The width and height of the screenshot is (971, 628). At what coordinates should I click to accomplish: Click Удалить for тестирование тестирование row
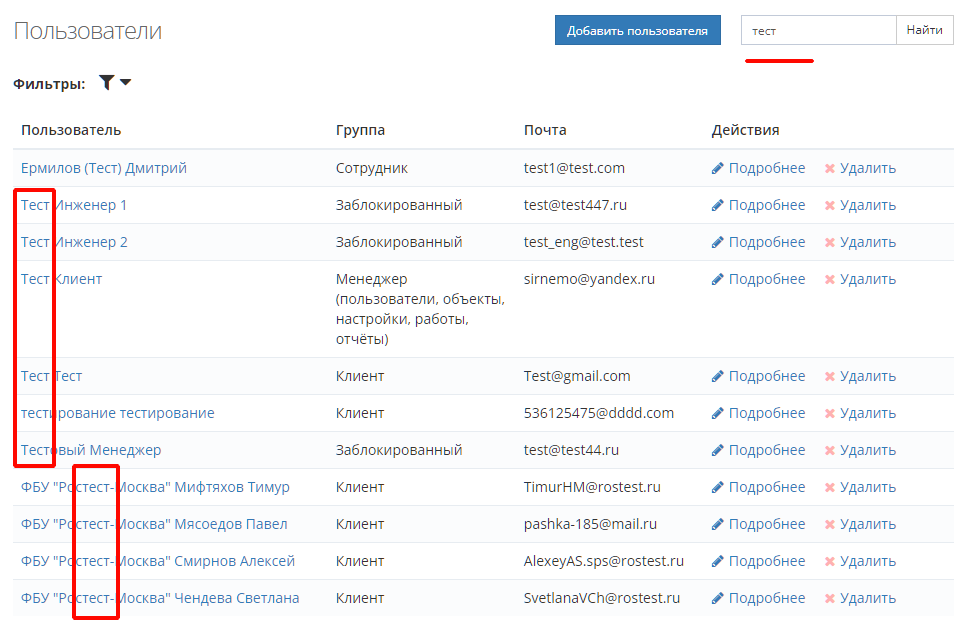pos(867,413)
